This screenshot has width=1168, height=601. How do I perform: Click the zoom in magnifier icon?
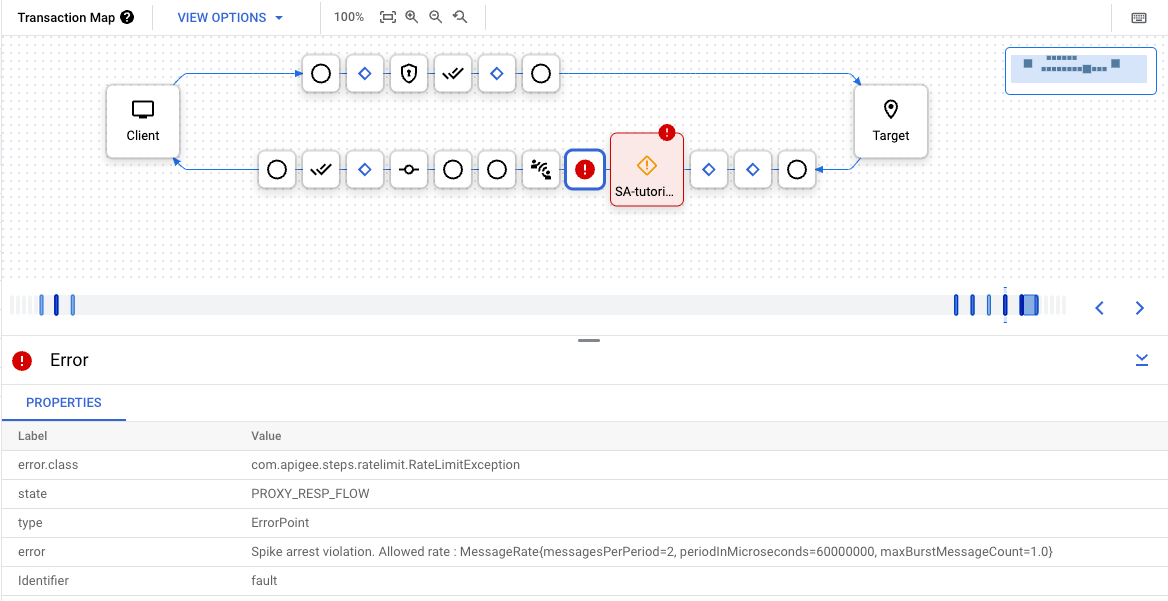tap(411, 17)
